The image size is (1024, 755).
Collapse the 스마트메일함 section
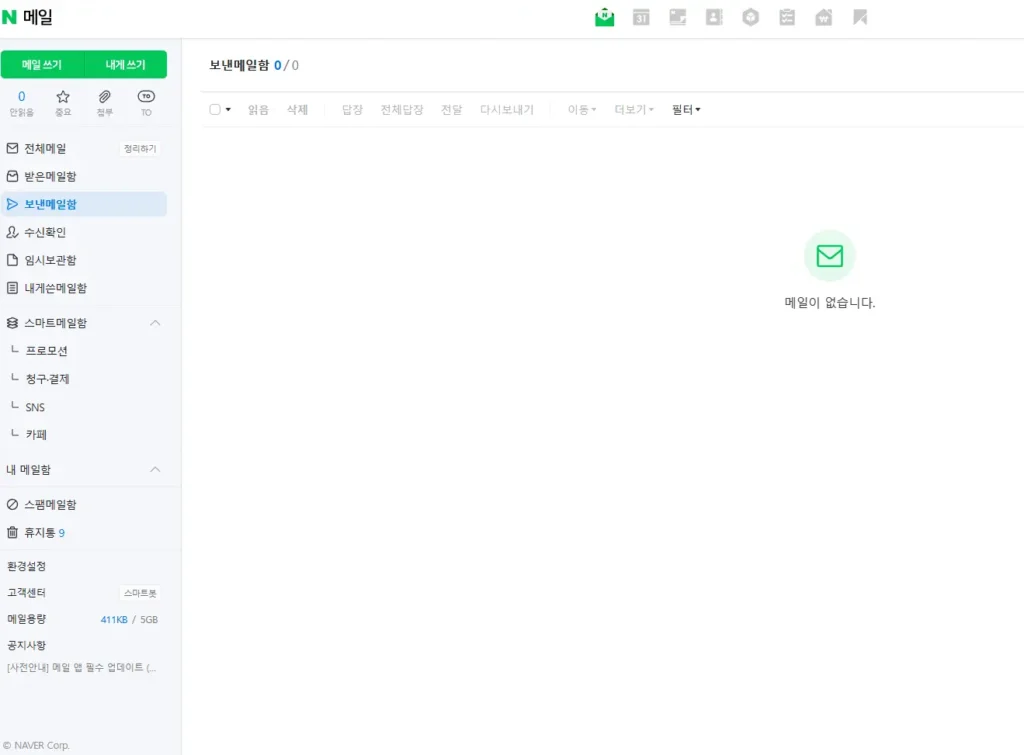[x=155, y=323]
